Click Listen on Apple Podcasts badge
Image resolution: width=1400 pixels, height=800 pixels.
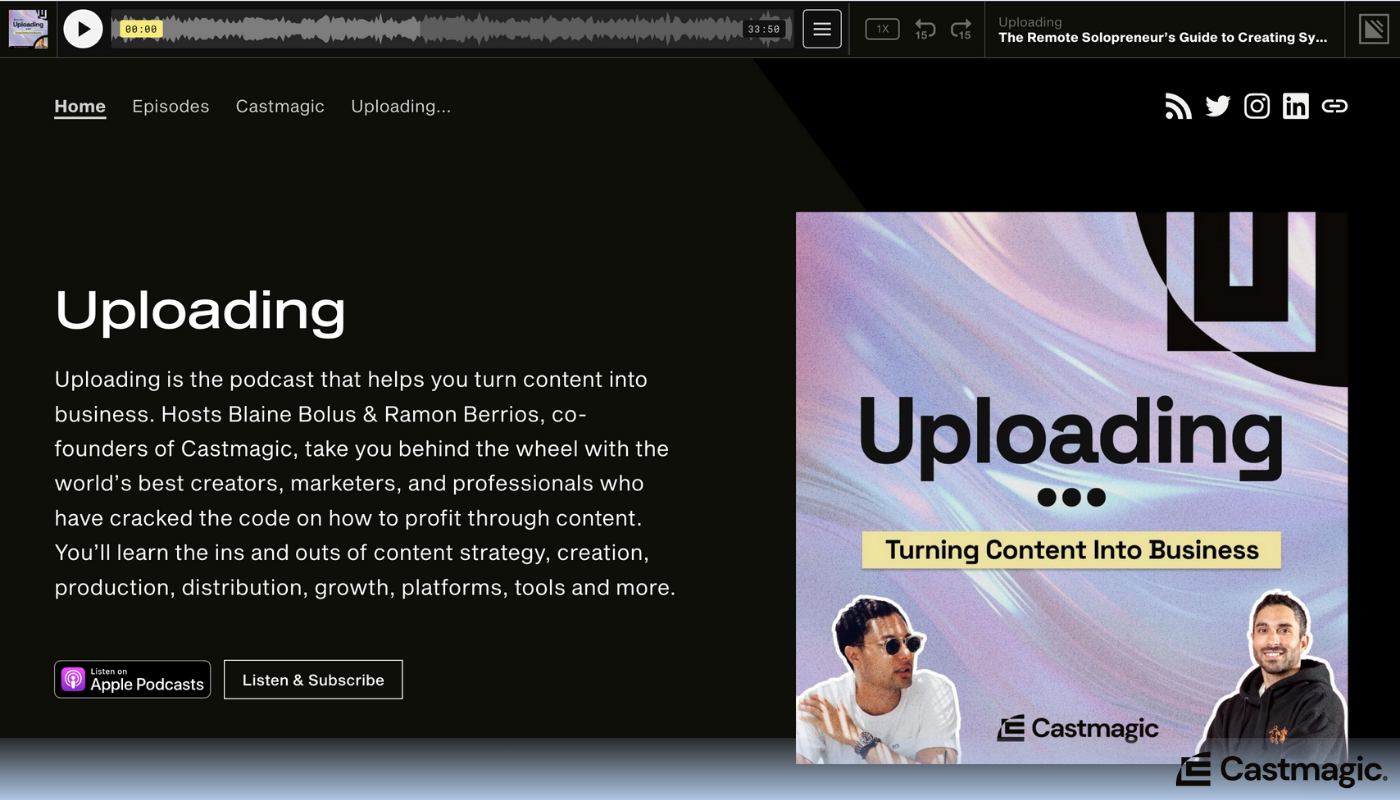[x=132, y=679]
